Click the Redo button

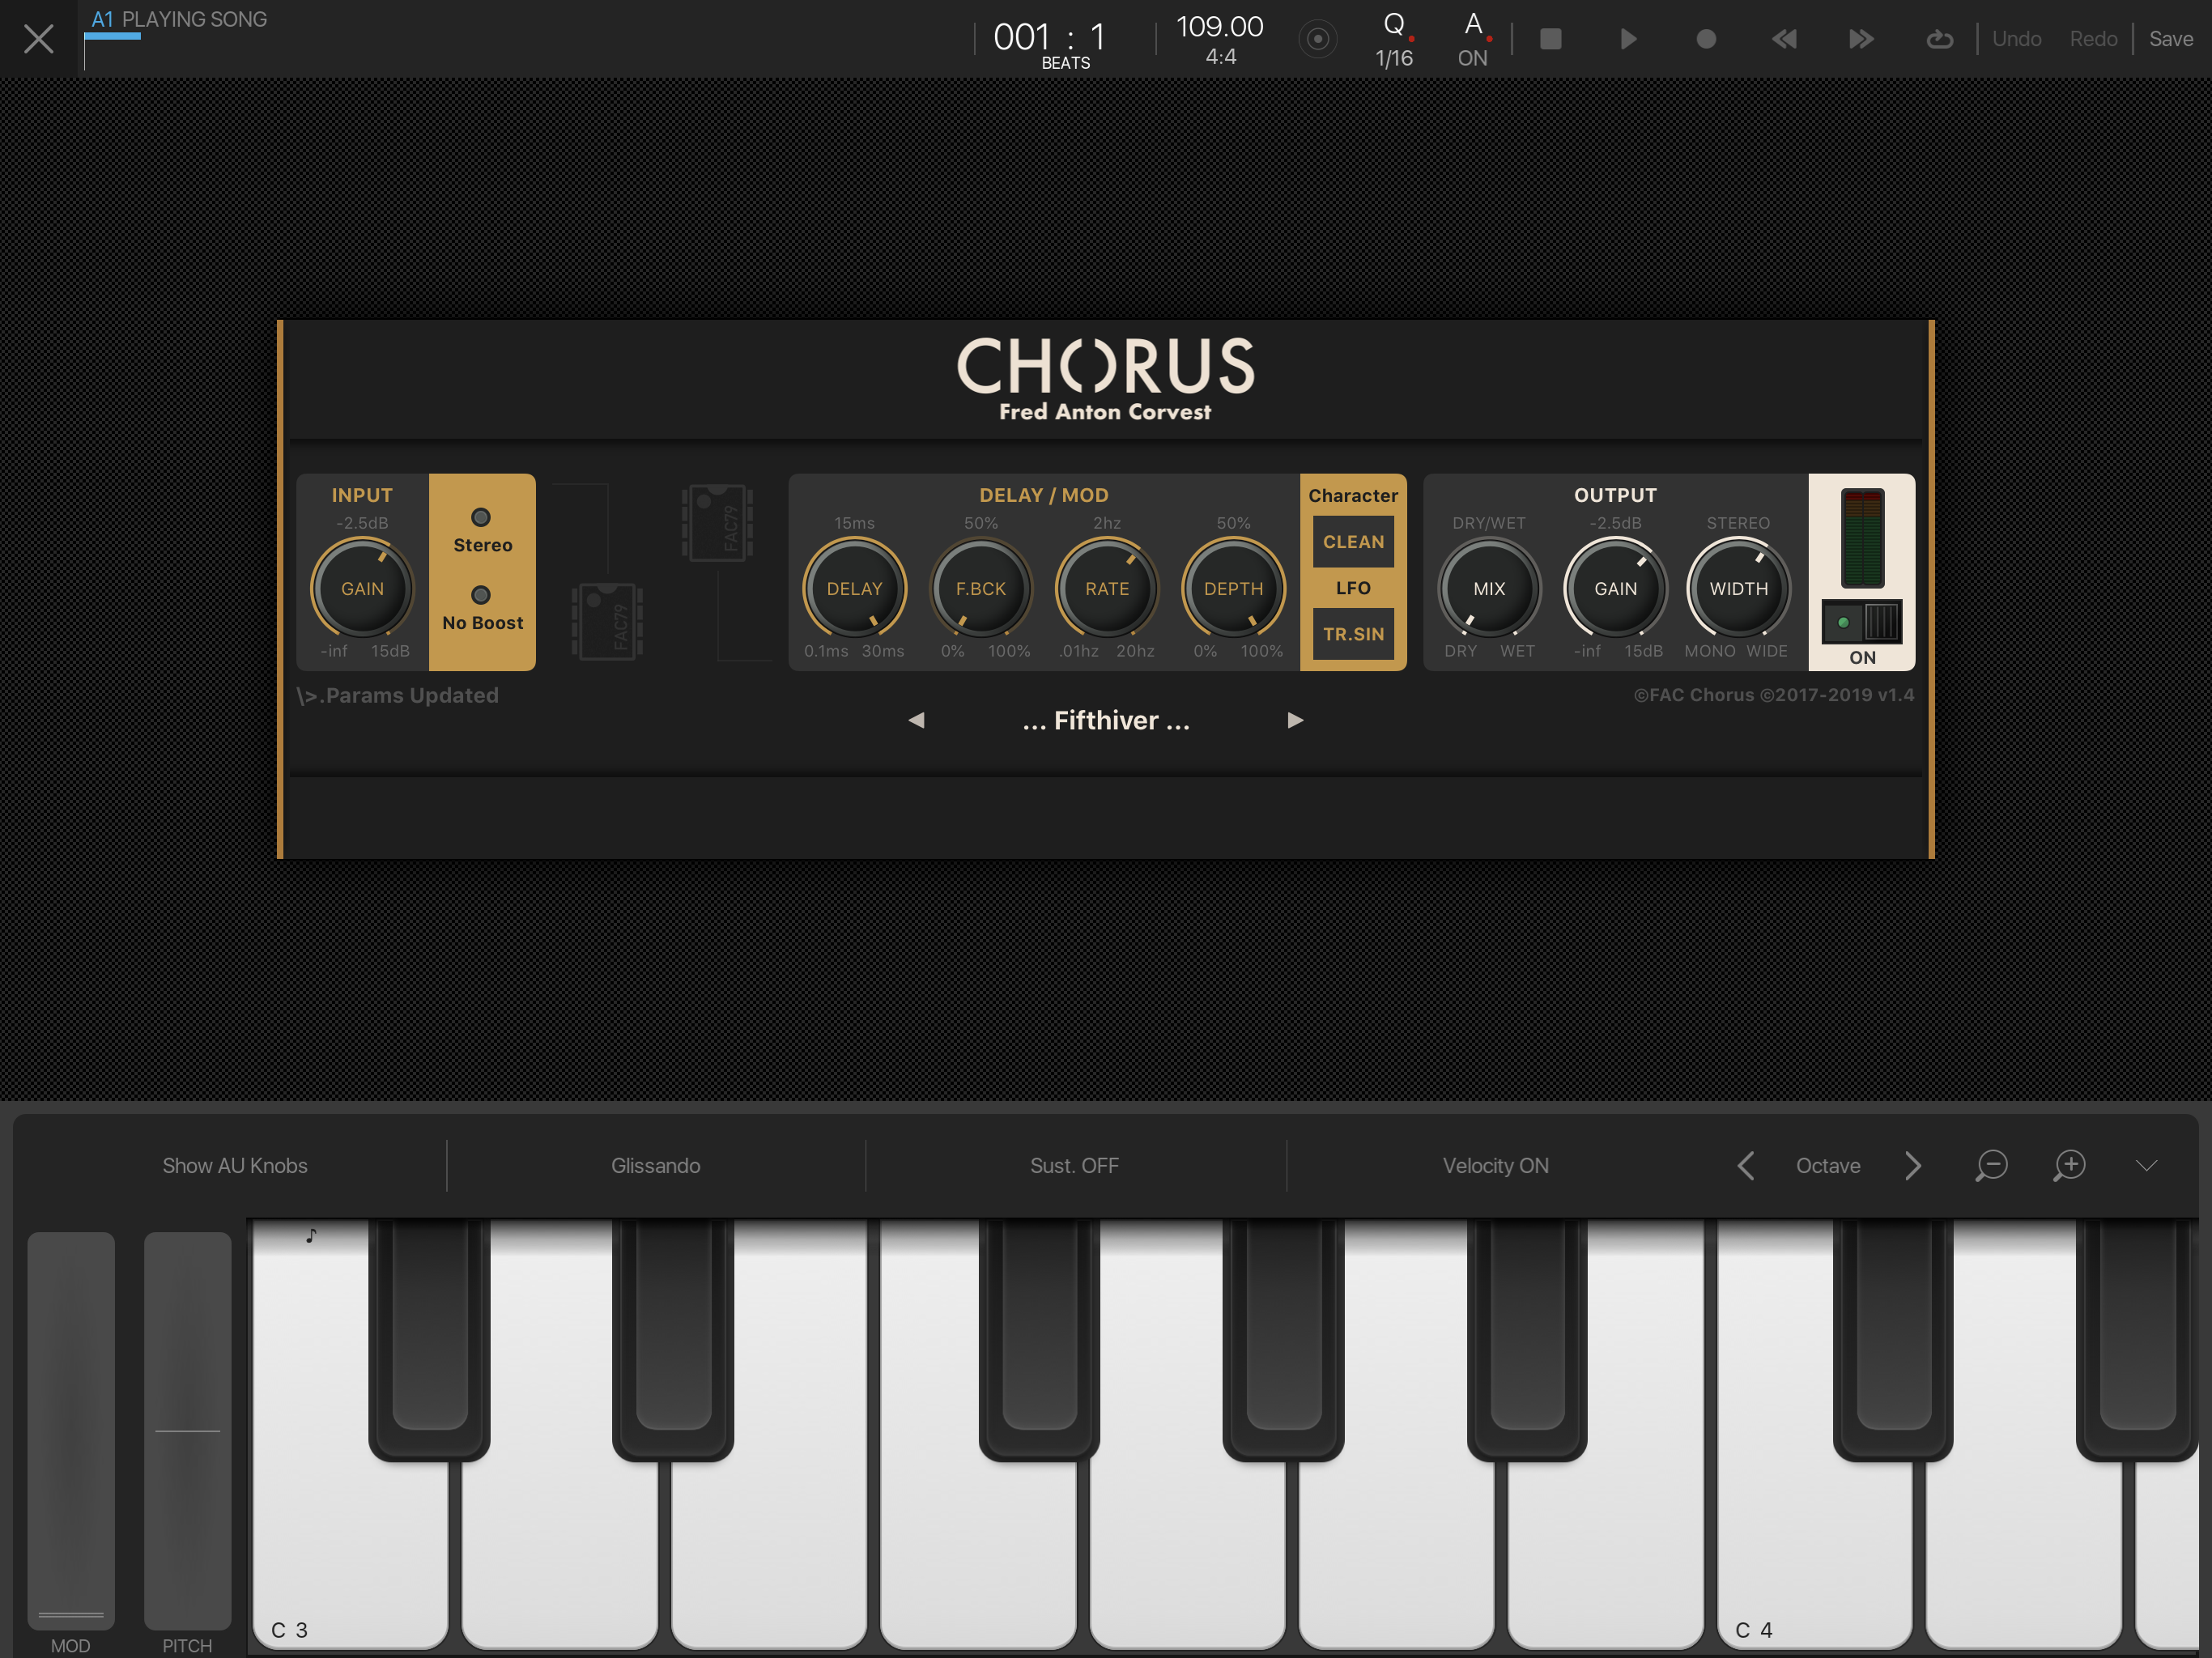(x=2093, y=39)
